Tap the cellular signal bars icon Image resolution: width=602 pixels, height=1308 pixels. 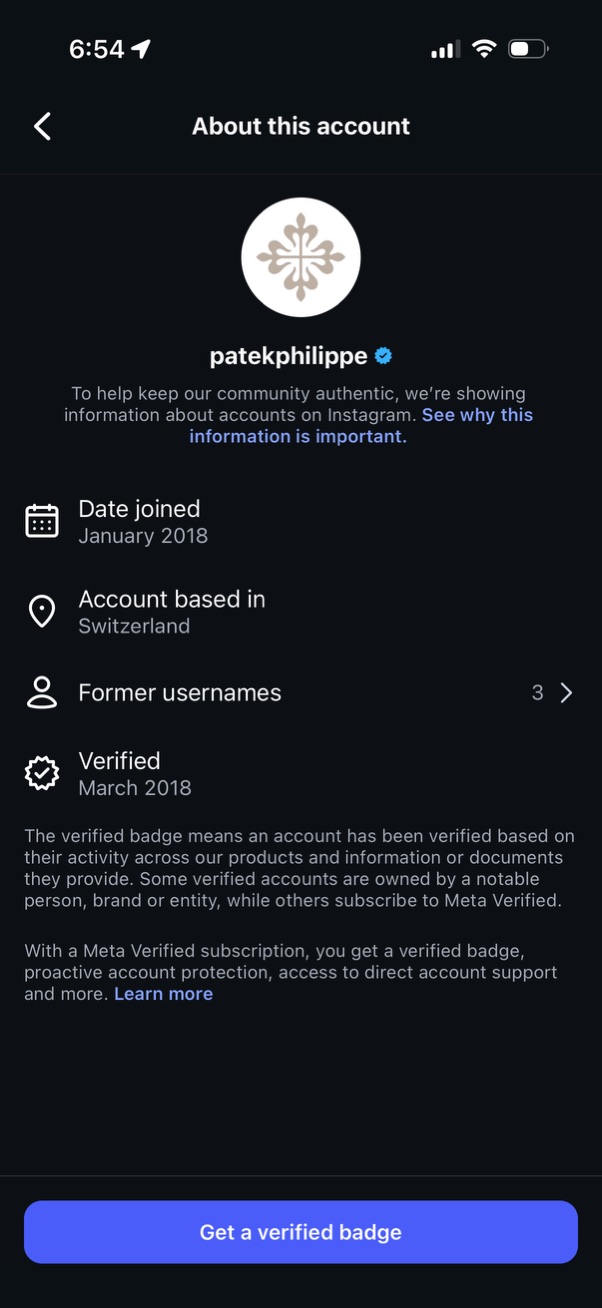click(445, 49)
